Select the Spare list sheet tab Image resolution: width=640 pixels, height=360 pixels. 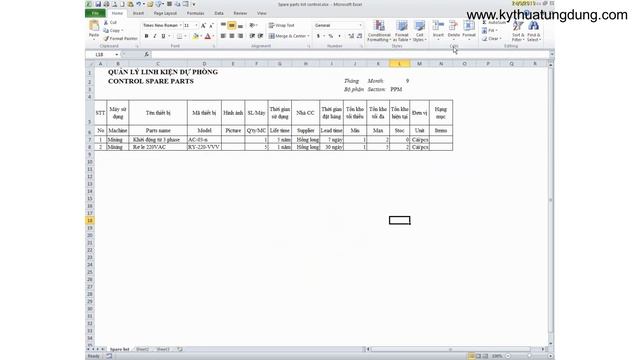(x=120, y=349)
